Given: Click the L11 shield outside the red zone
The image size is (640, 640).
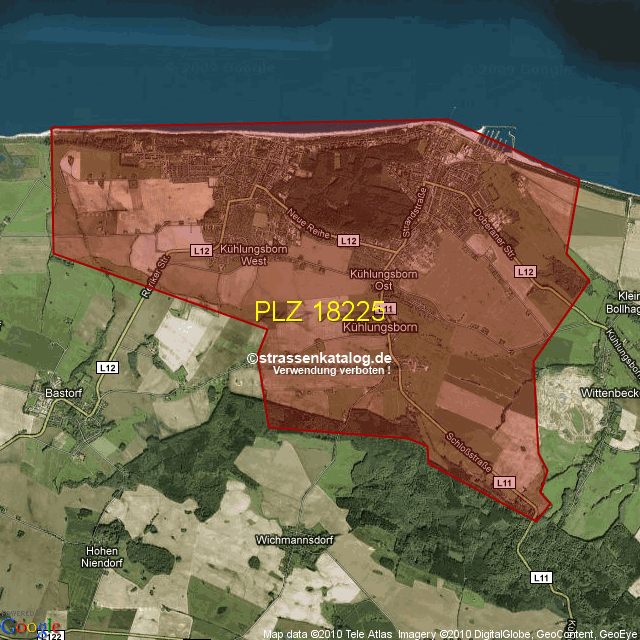Looking at the screenshot, I should [541, 577].
